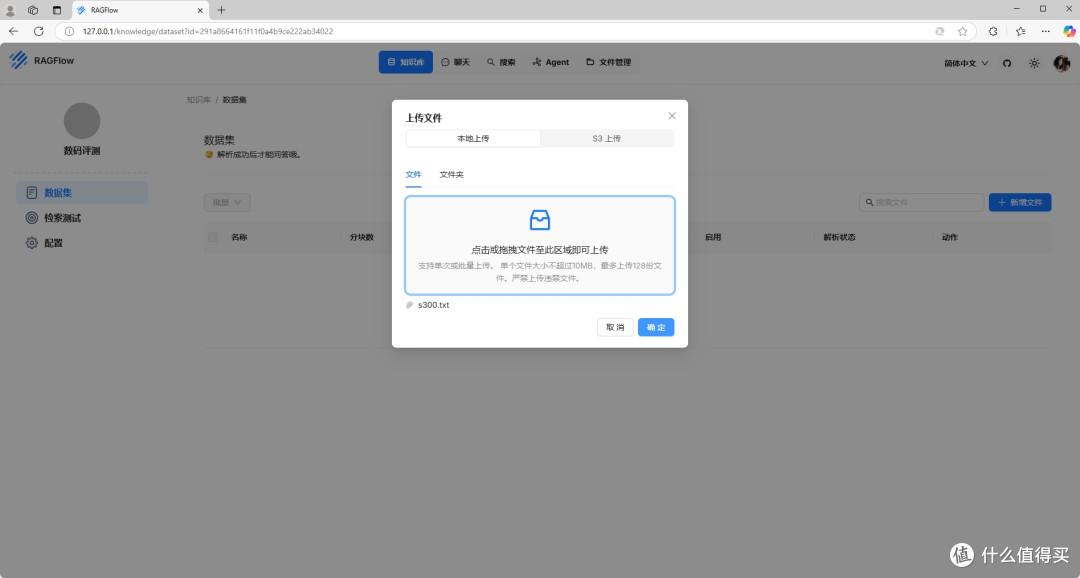
Task: Toggle the light/dark theme sun icon
Action: (1034, 63)
